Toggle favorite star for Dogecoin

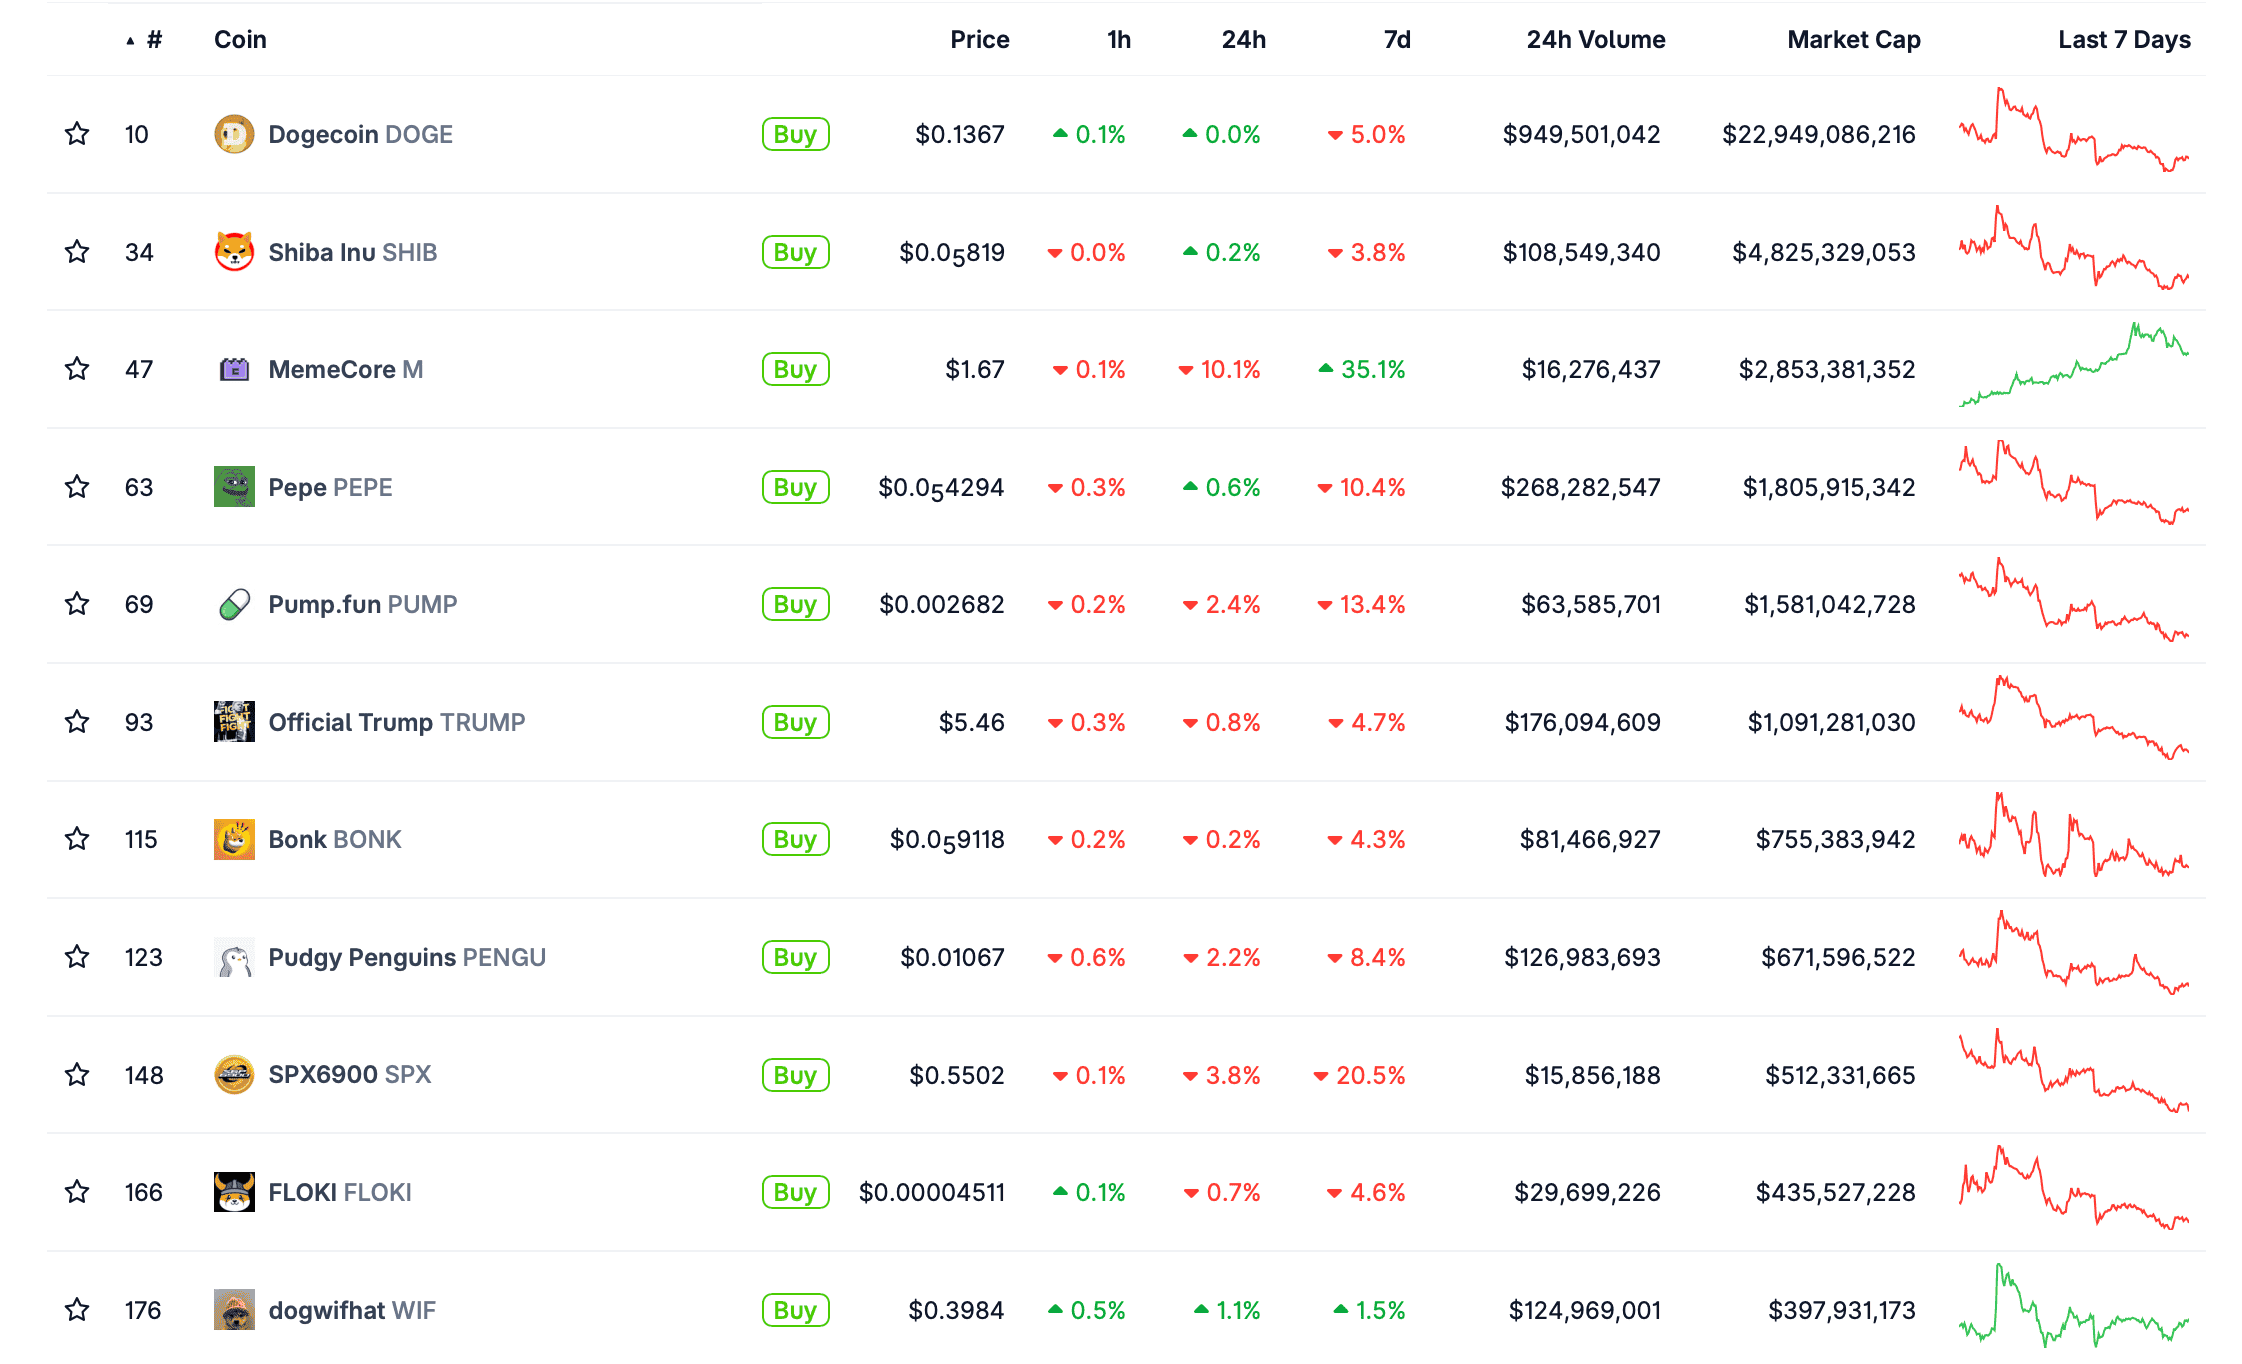tap(77, 134)
